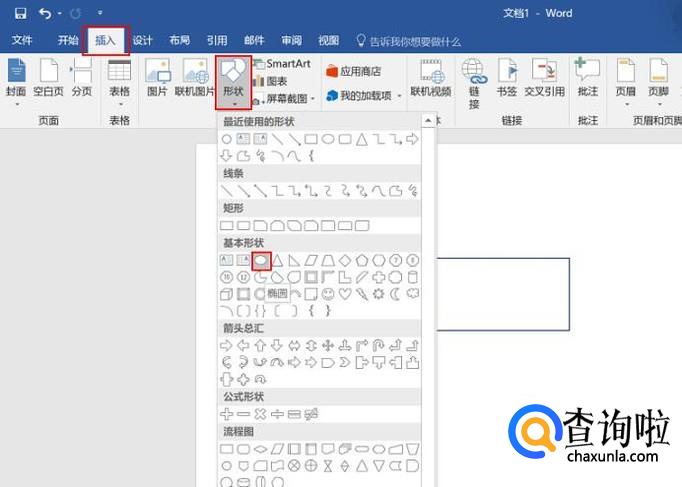Insert a 空白页 blank page
This screenshot has width=682, height=487.
click(48, 77)
